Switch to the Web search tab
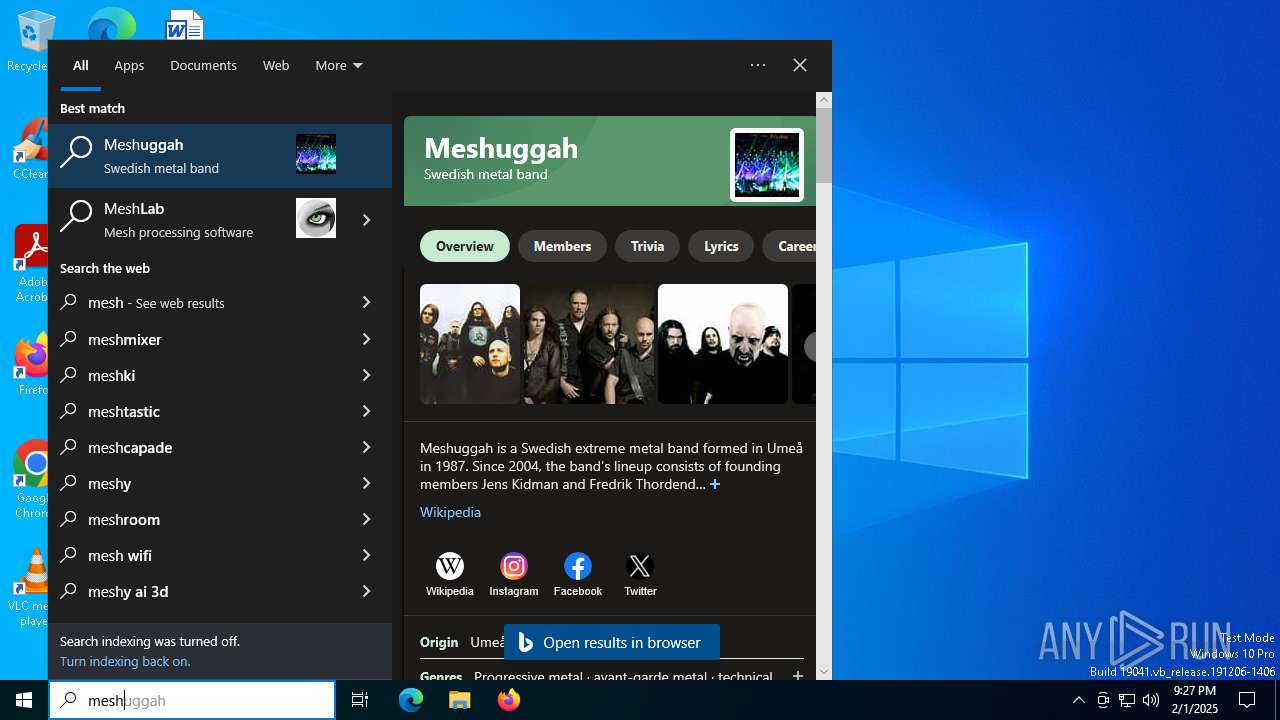 point(276,65)
